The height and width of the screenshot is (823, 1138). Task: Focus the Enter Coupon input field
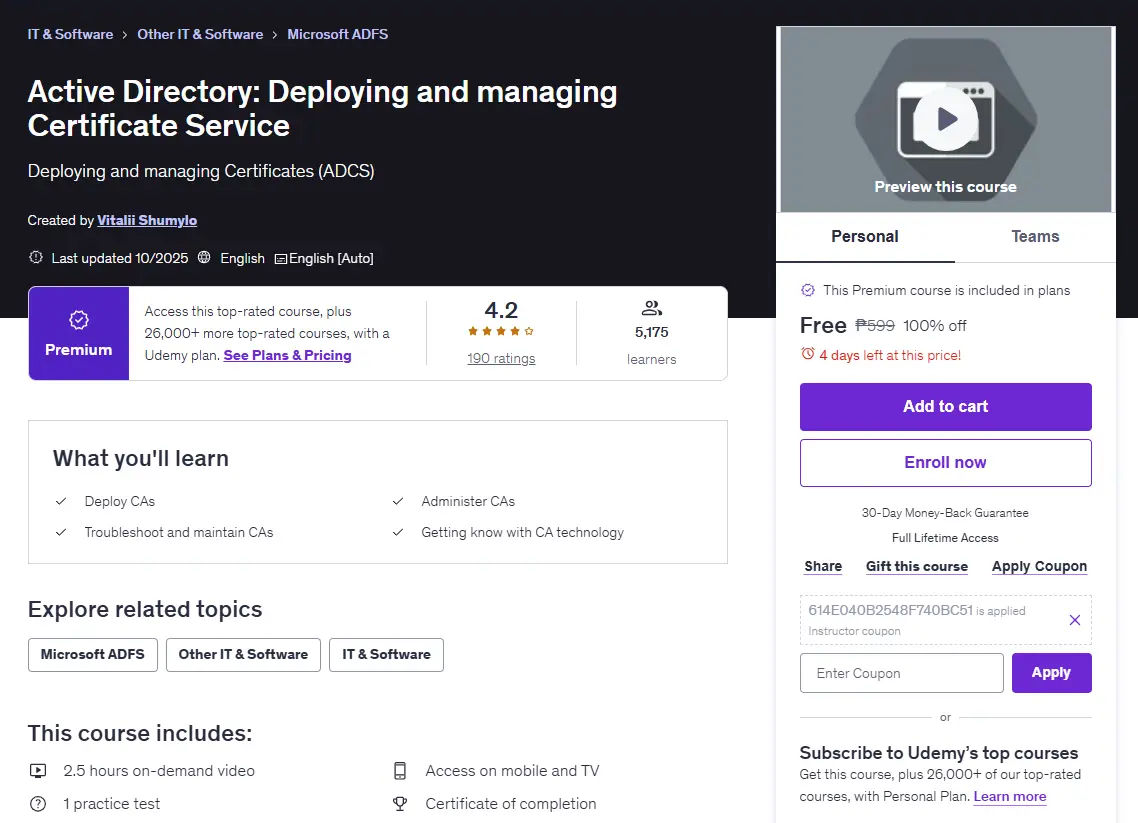coord(901,673)
